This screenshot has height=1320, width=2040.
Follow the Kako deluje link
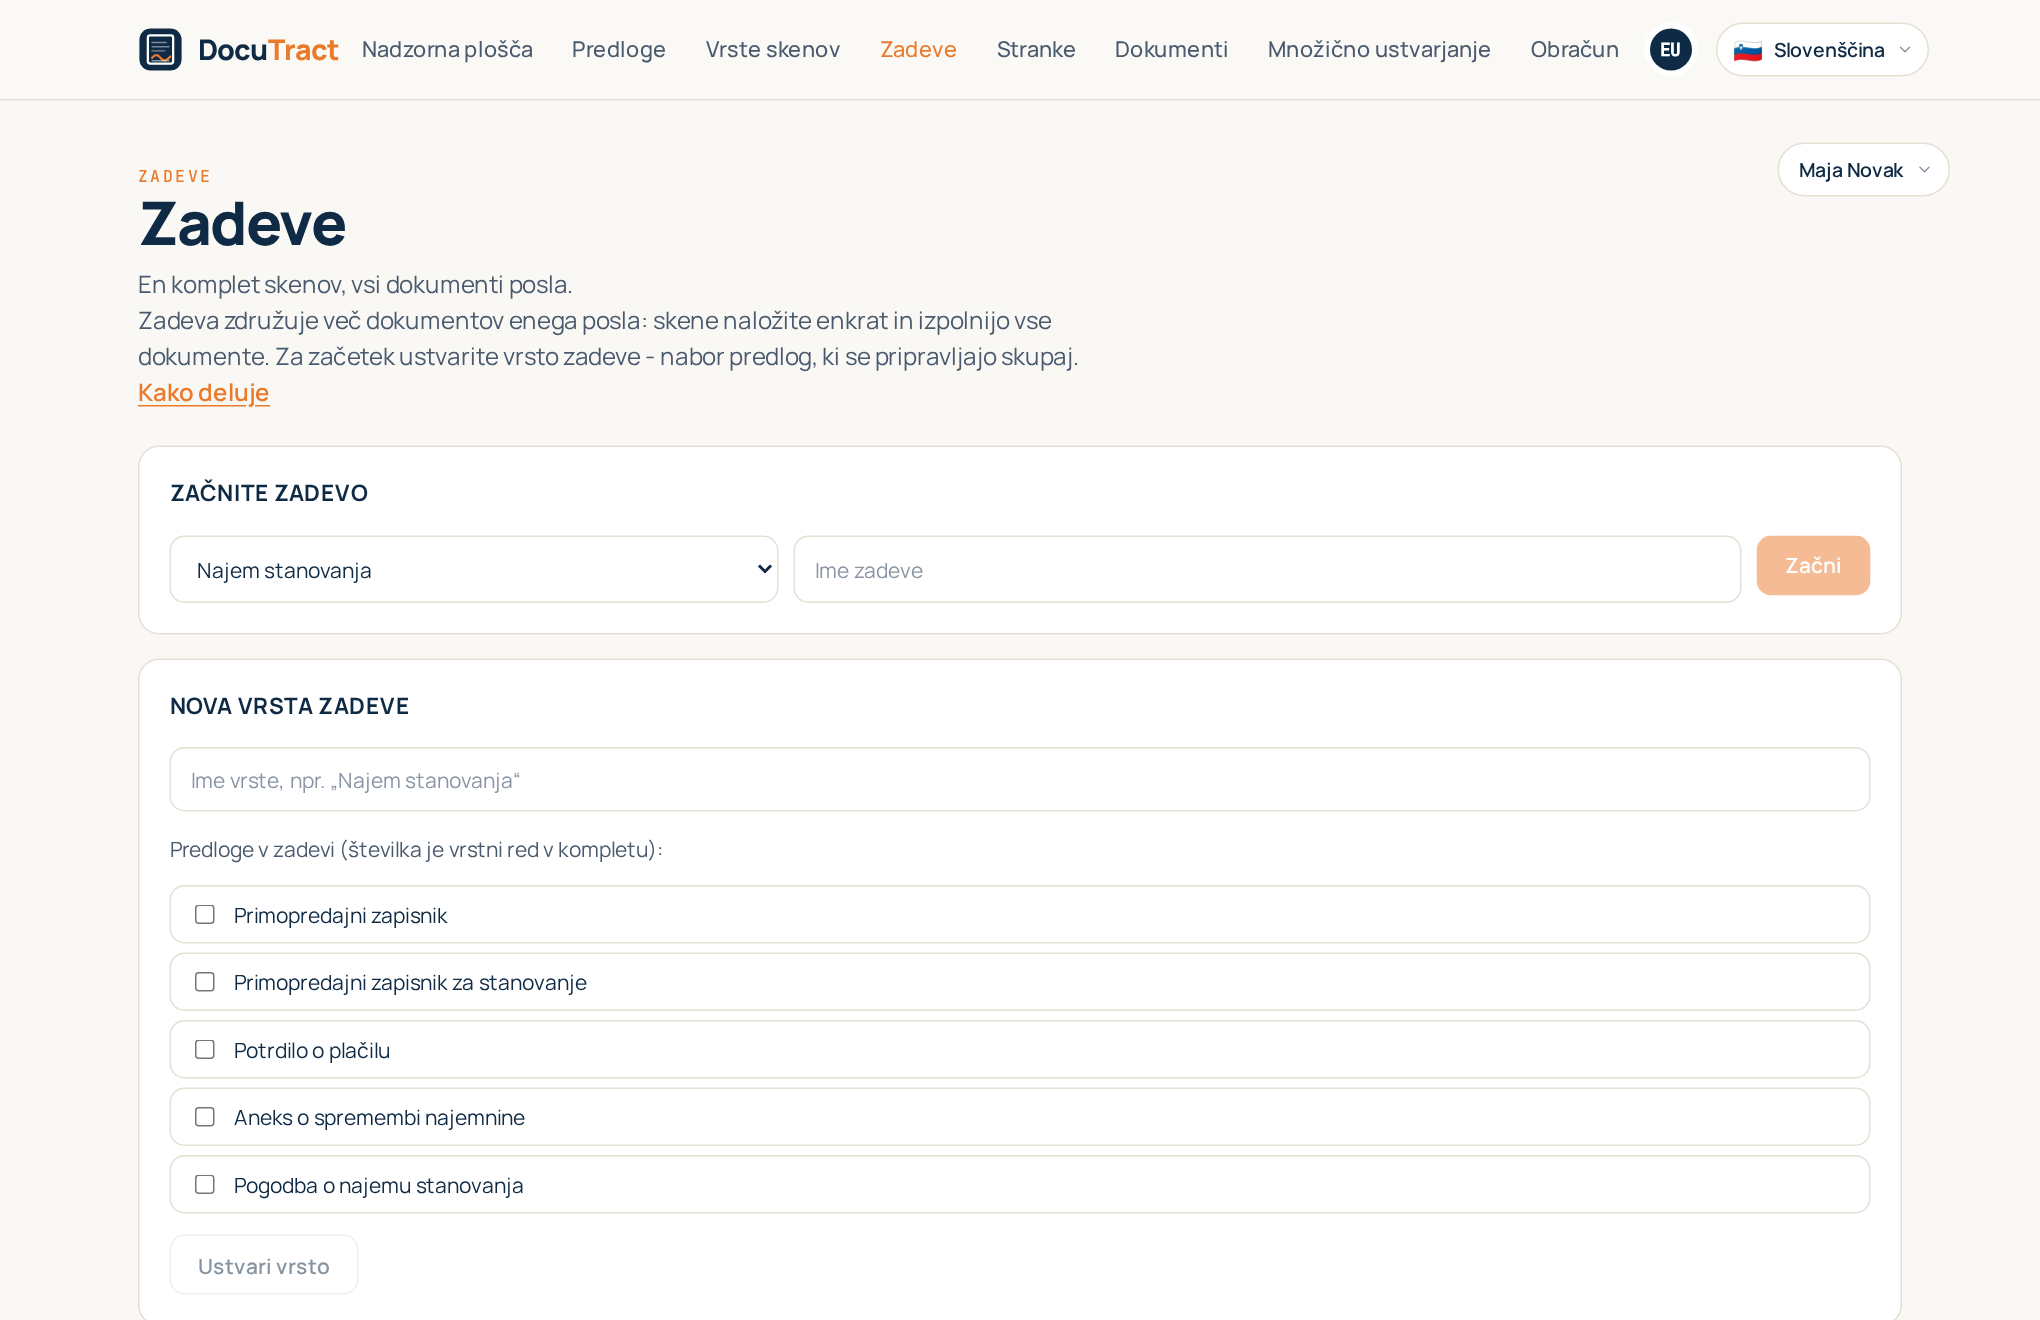[203, 392]
